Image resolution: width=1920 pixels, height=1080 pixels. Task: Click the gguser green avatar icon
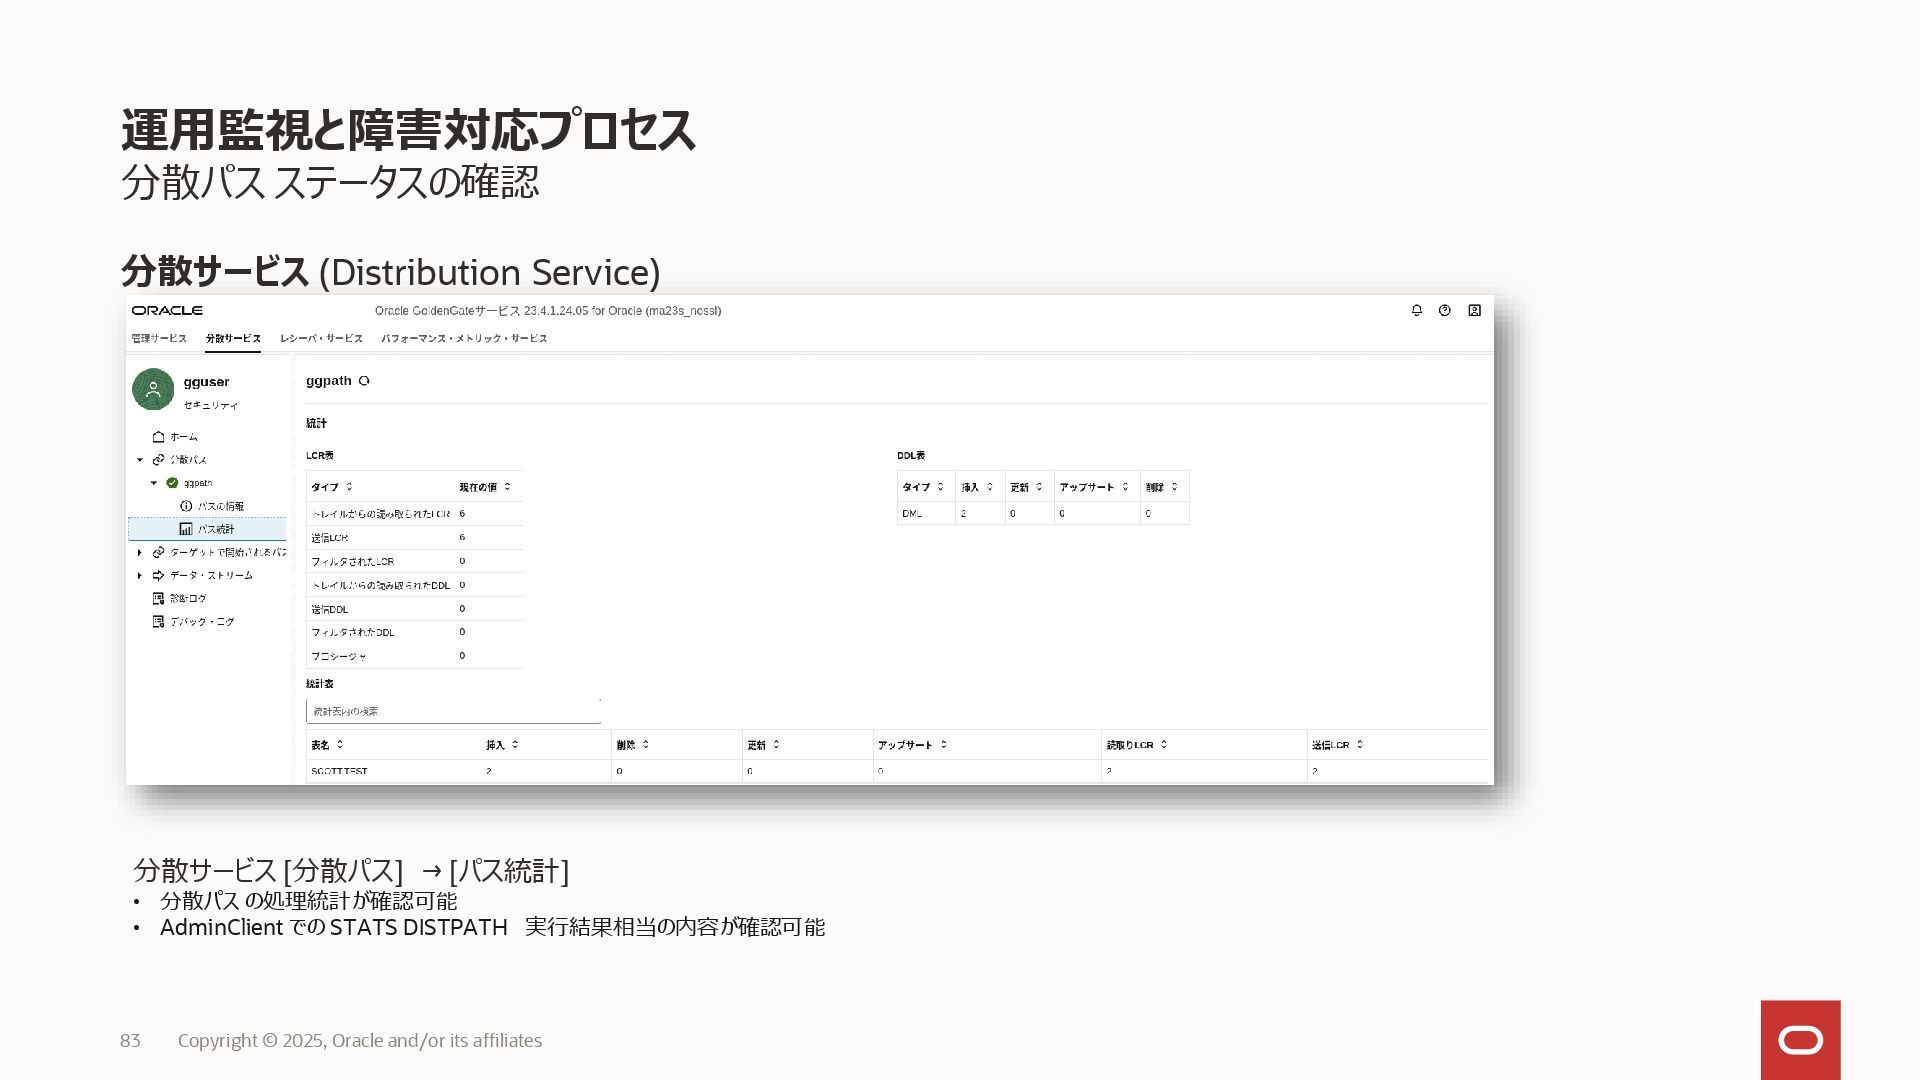(x=153, y=389)
